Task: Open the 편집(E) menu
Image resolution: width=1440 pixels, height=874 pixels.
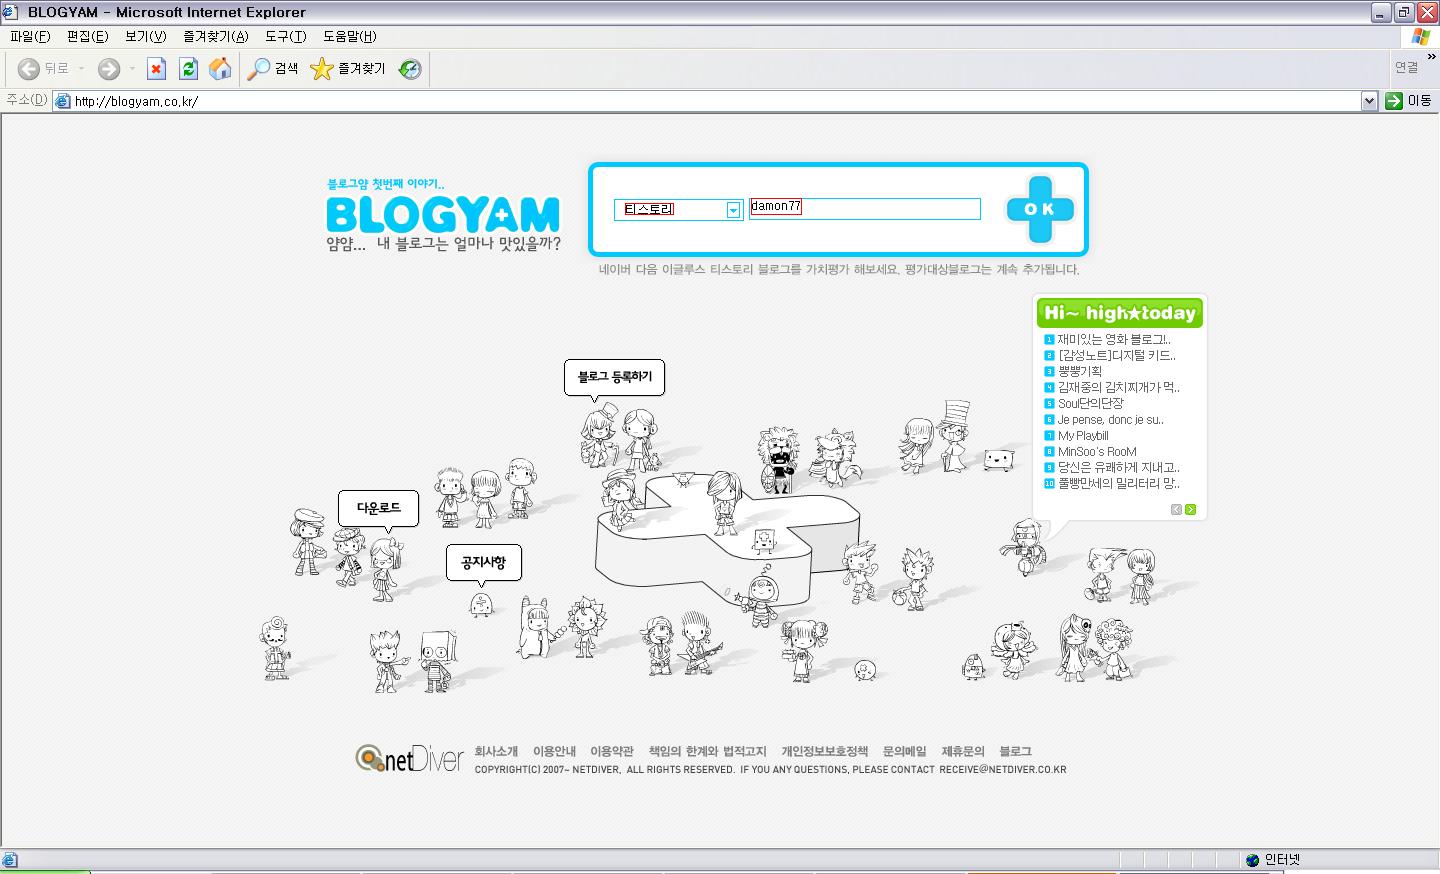Action: [x=87, y=36]
